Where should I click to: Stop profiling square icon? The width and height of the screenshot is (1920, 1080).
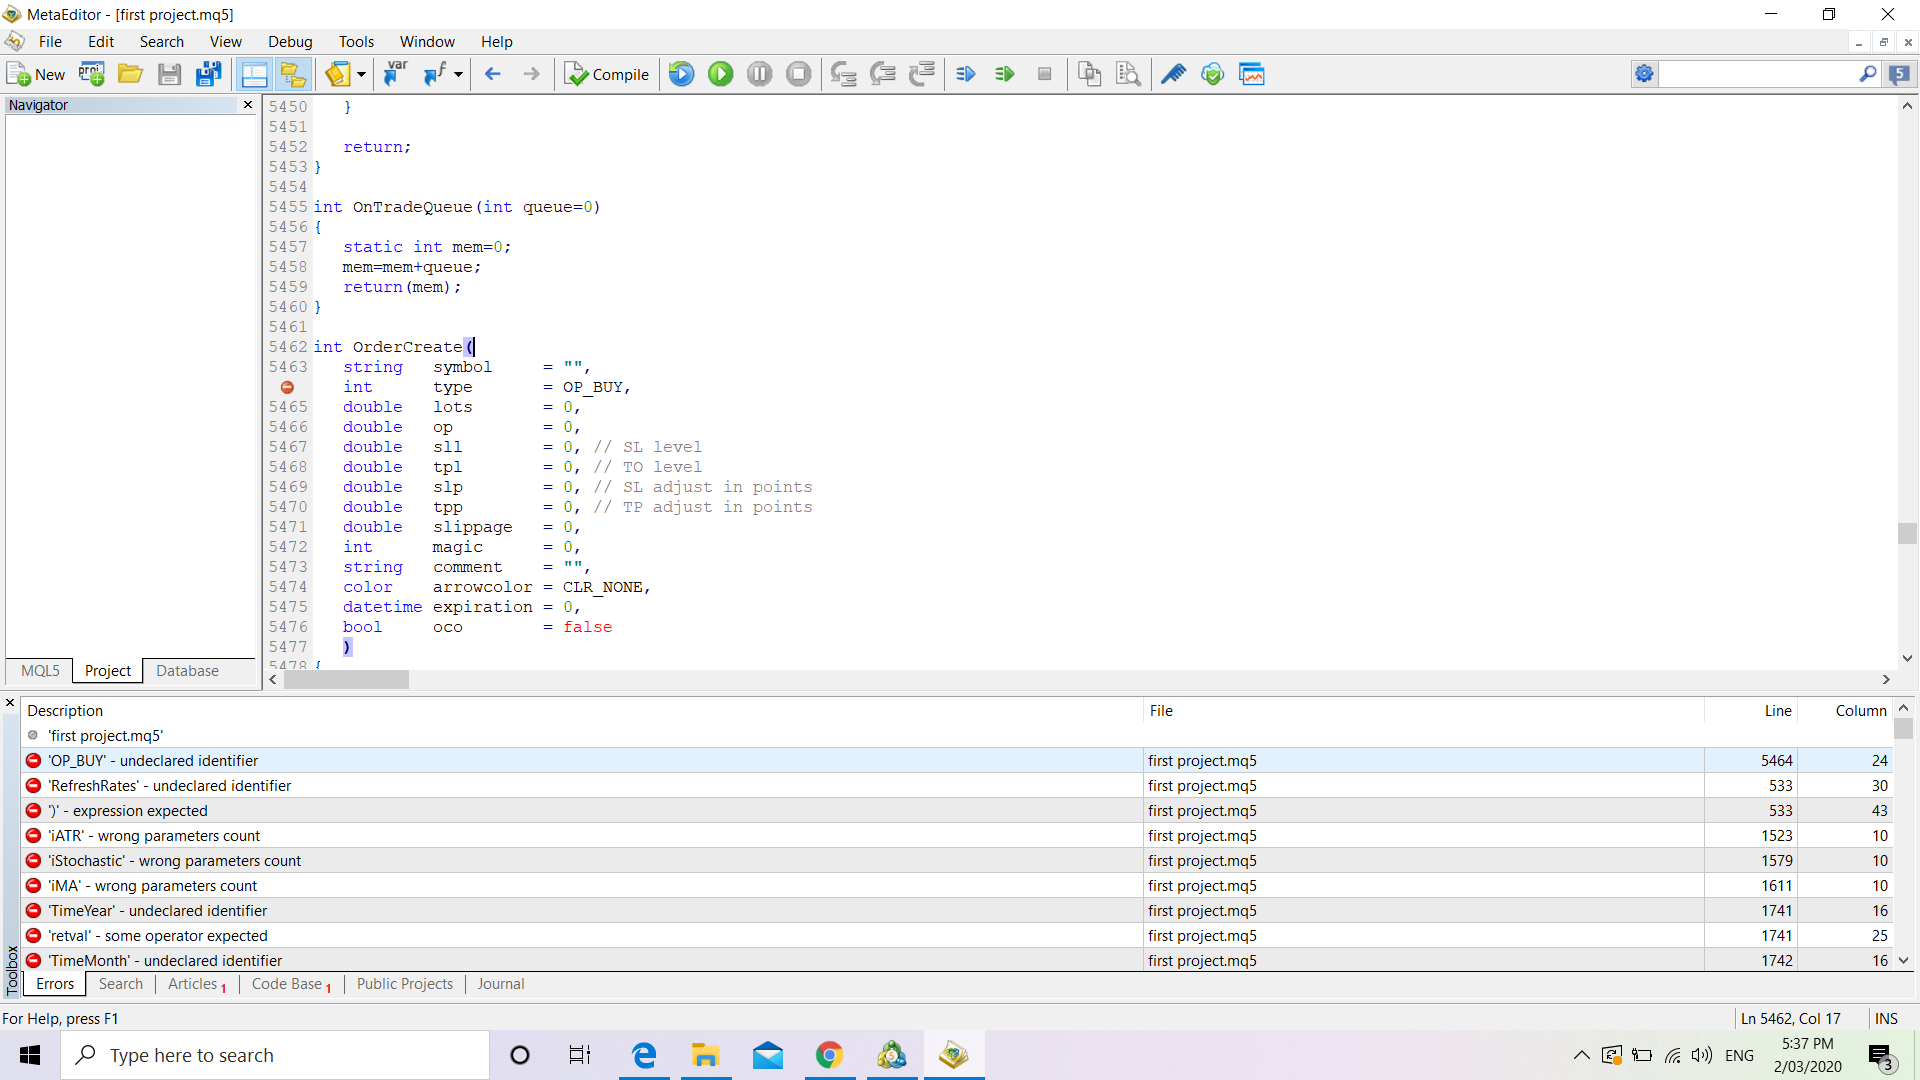point(1045,74)
